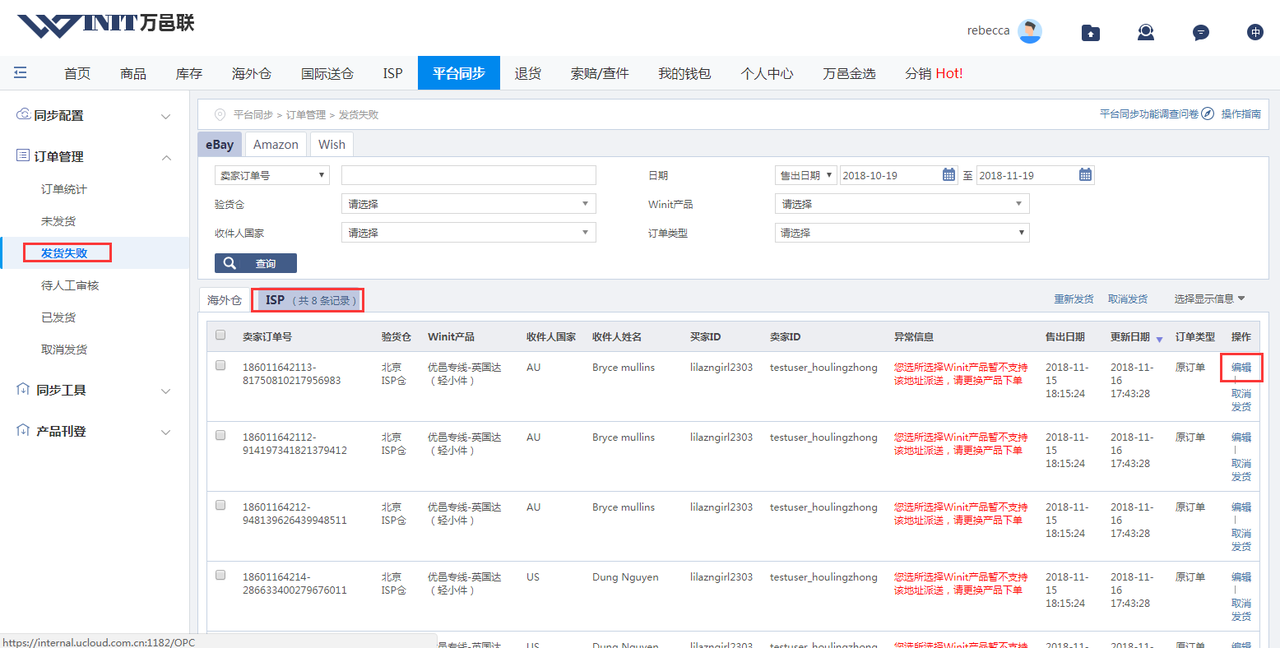Viewport: 1280px width, 648px height.
Task: Open the 商品 nav menu
Action: [133, 73]
